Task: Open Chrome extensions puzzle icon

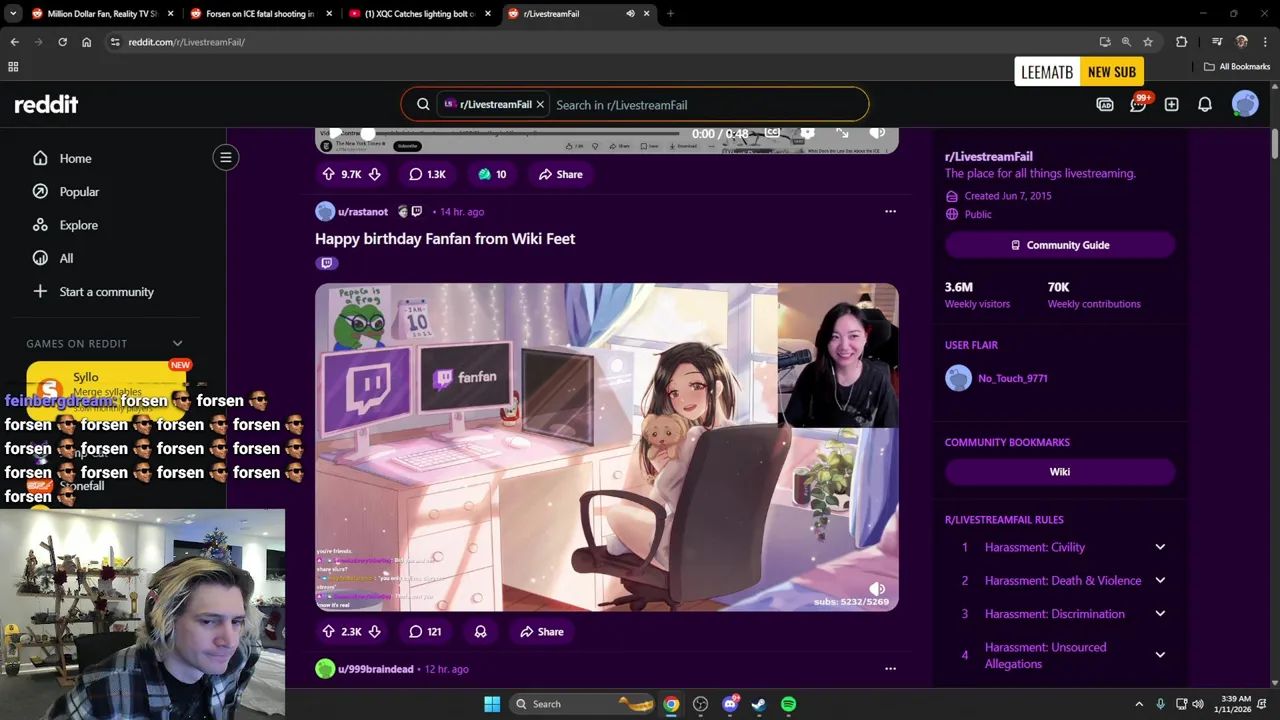Action: (1182, 42)
